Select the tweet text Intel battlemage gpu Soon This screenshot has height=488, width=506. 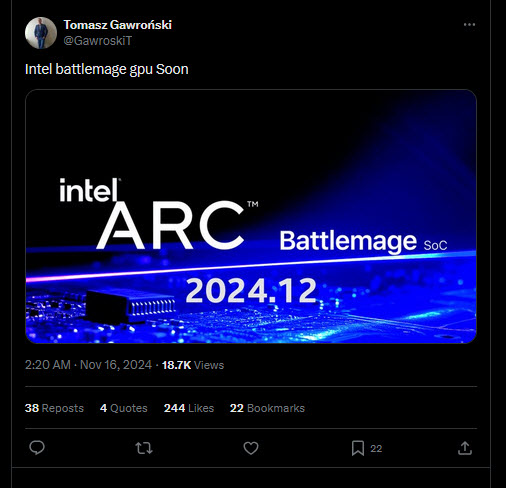tap(107, 69)
